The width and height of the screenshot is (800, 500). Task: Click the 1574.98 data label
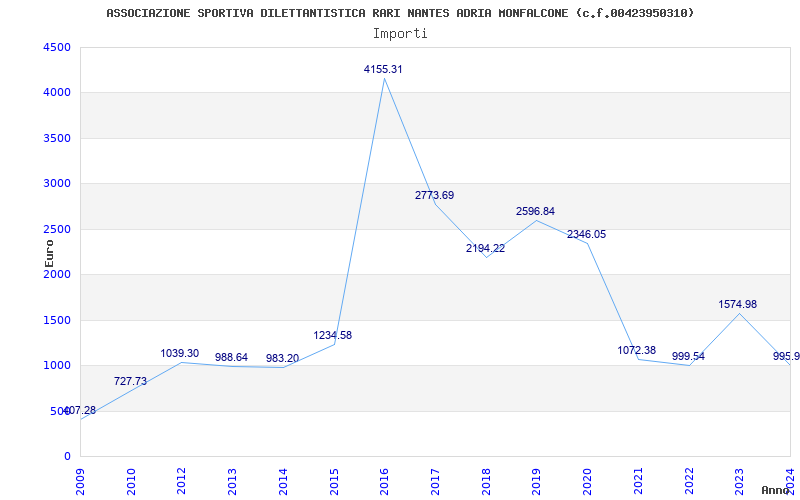738,305
